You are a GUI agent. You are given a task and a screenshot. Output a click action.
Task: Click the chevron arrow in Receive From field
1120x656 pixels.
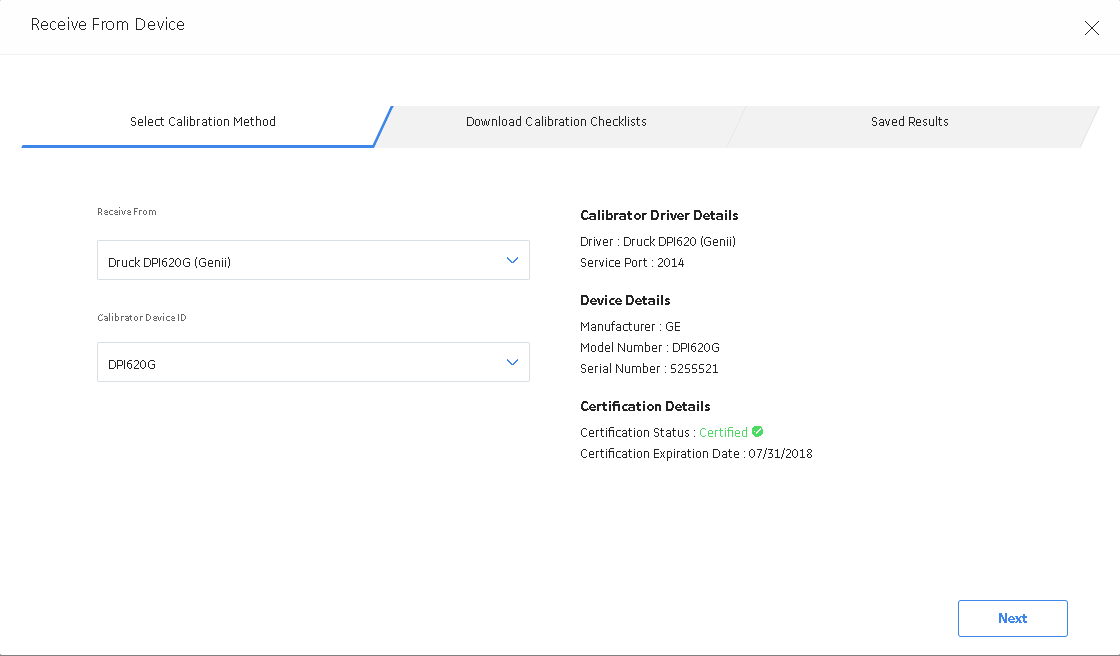[x=512, y=260]
